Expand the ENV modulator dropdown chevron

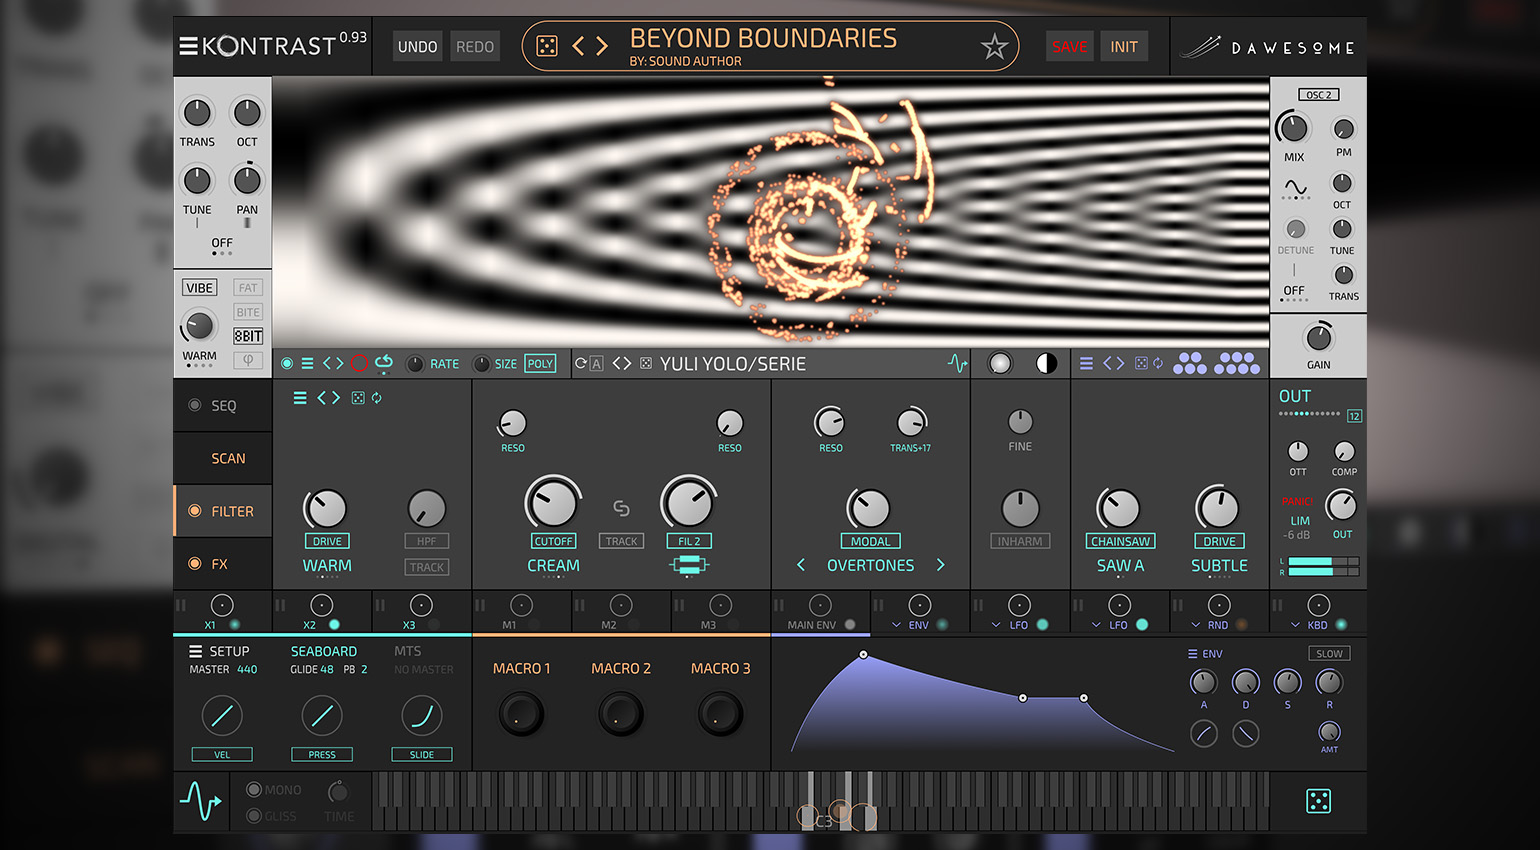tap(896, 625)
